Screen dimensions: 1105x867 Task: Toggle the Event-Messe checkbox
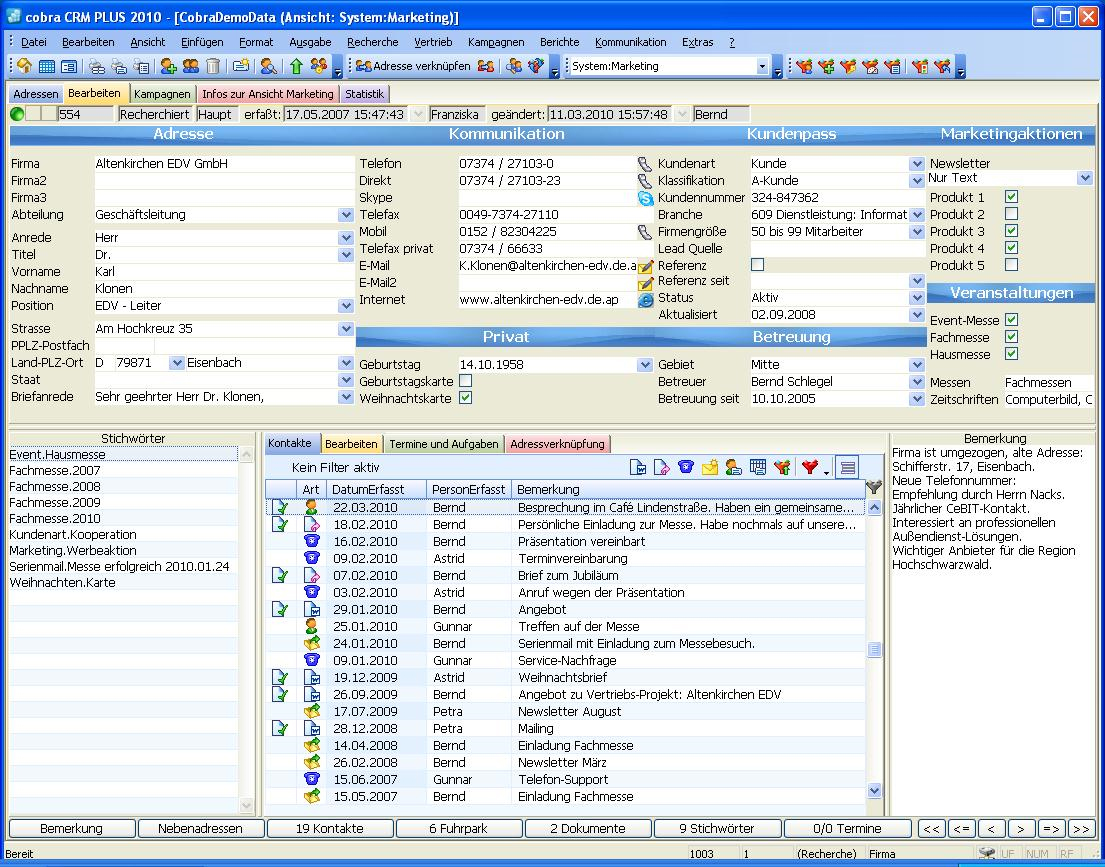[1011, 320]
